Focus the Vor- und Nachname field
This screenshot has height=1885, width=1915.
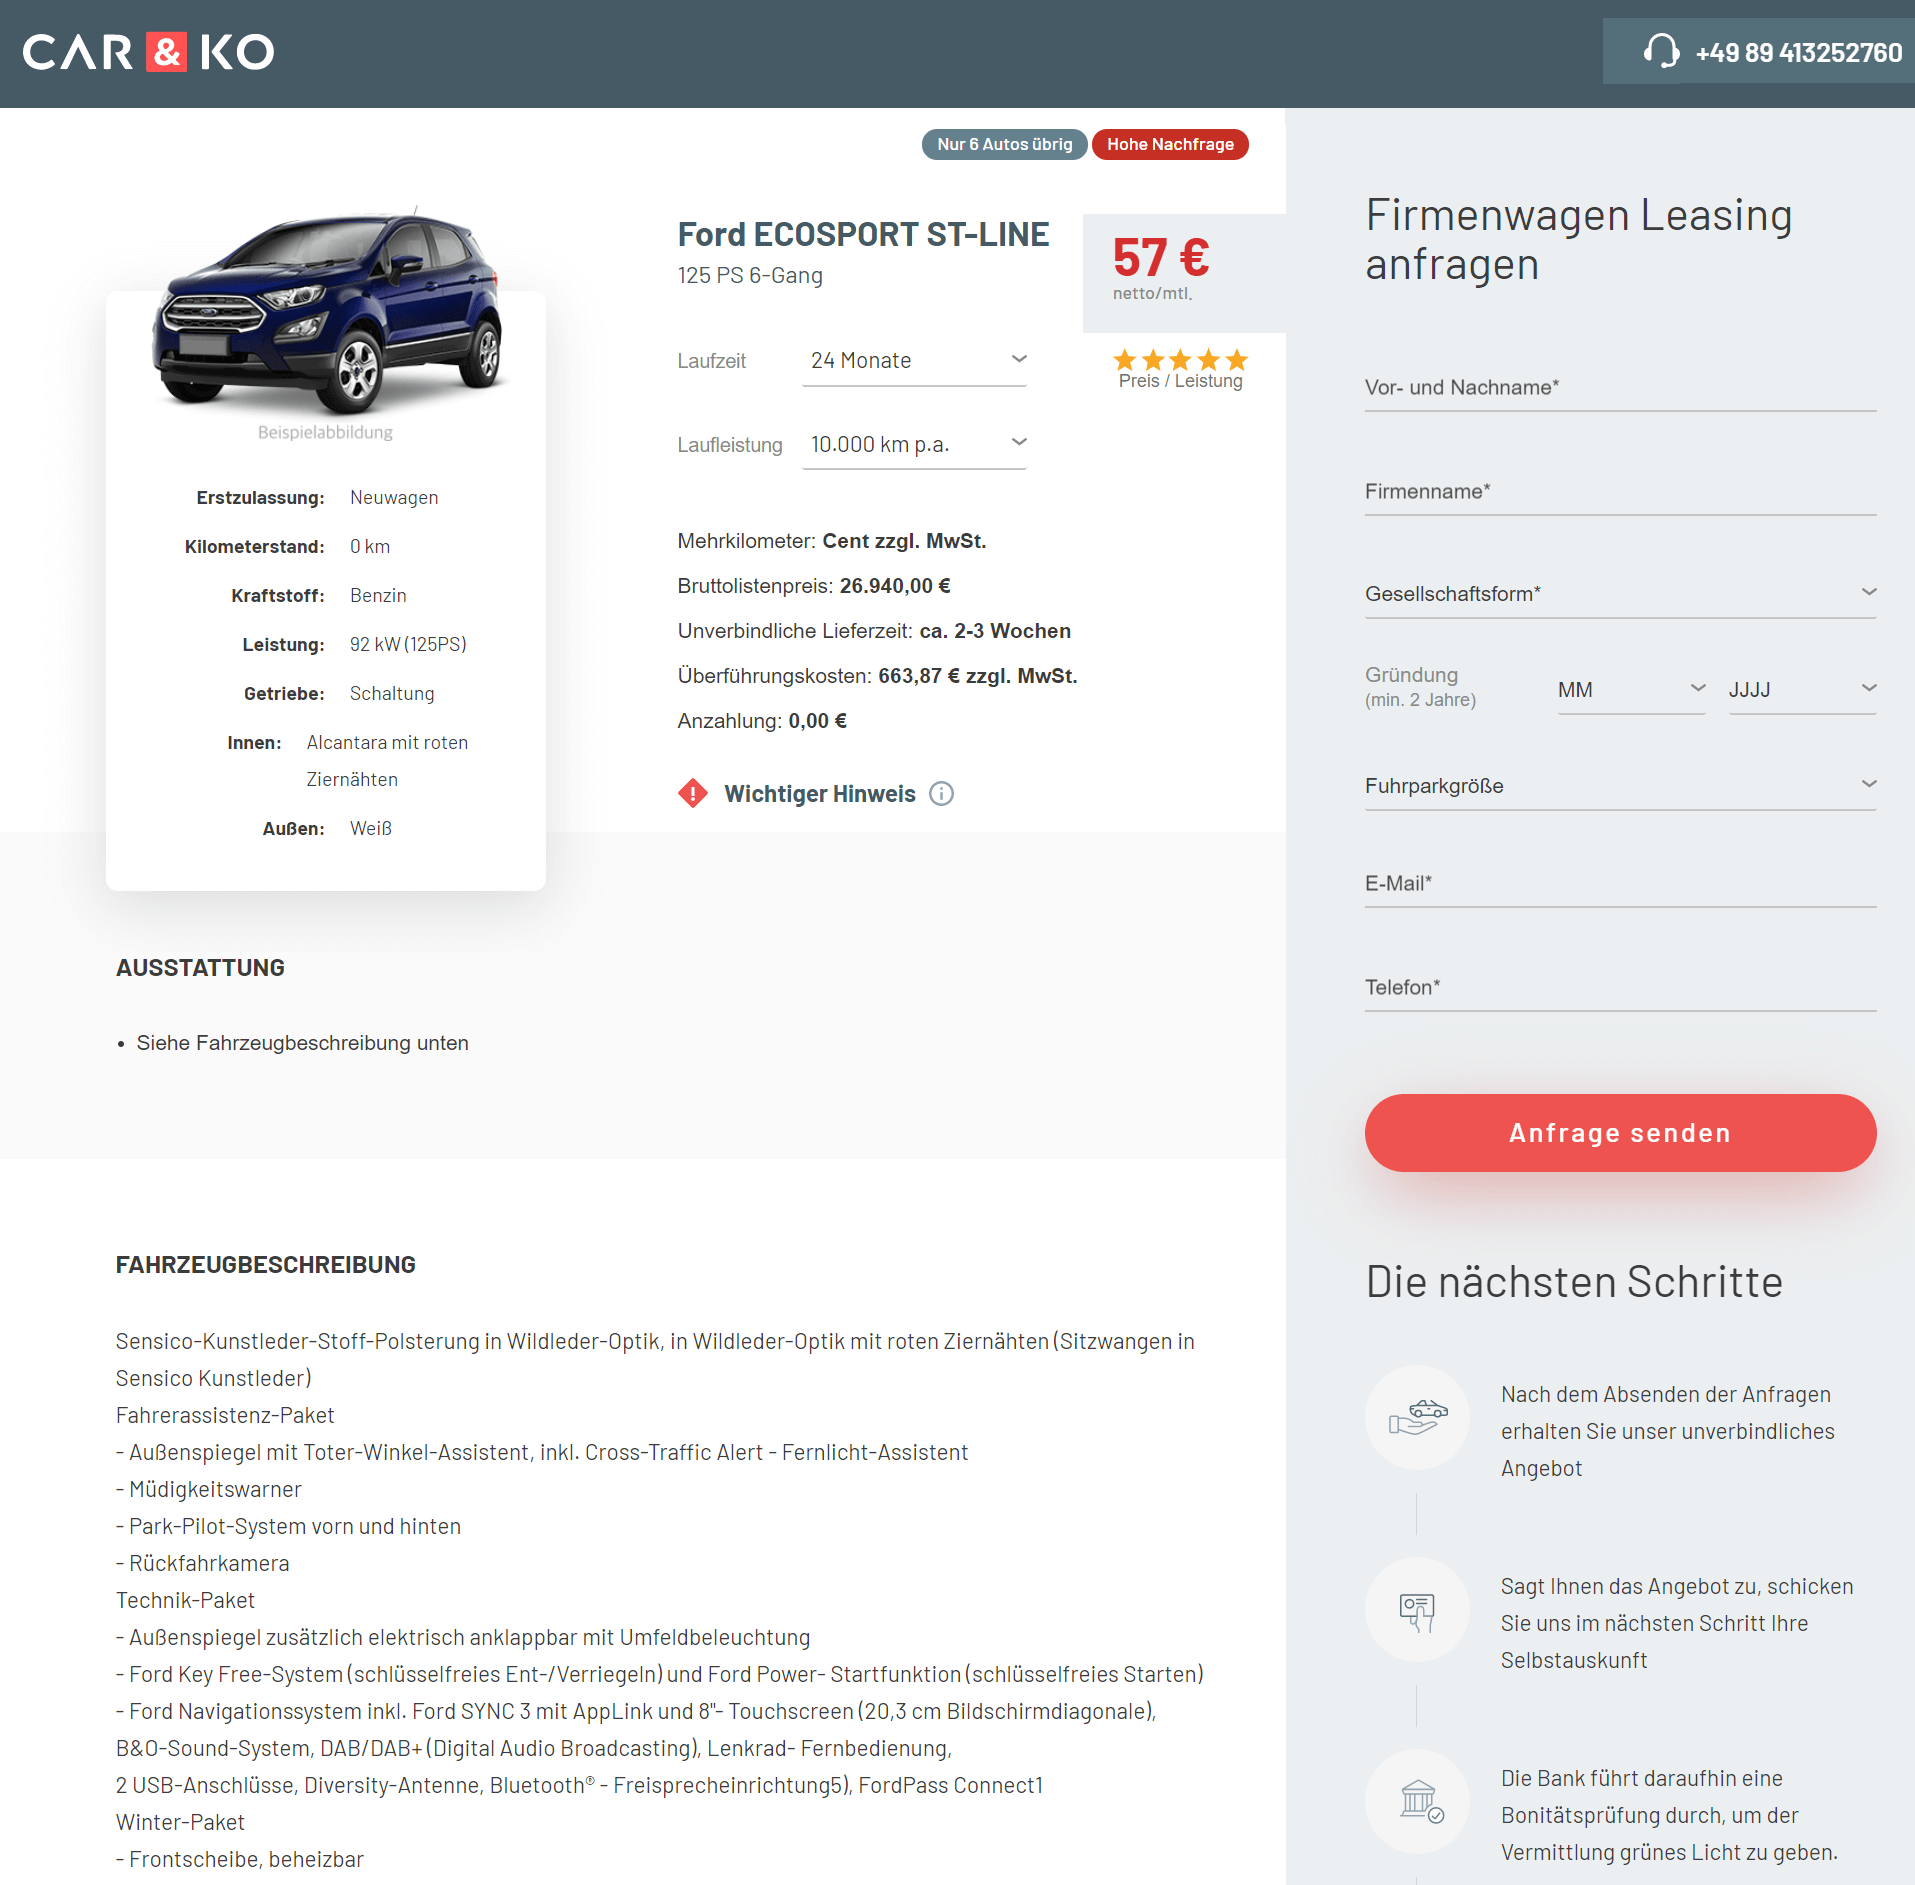(x=1620, y=388)
